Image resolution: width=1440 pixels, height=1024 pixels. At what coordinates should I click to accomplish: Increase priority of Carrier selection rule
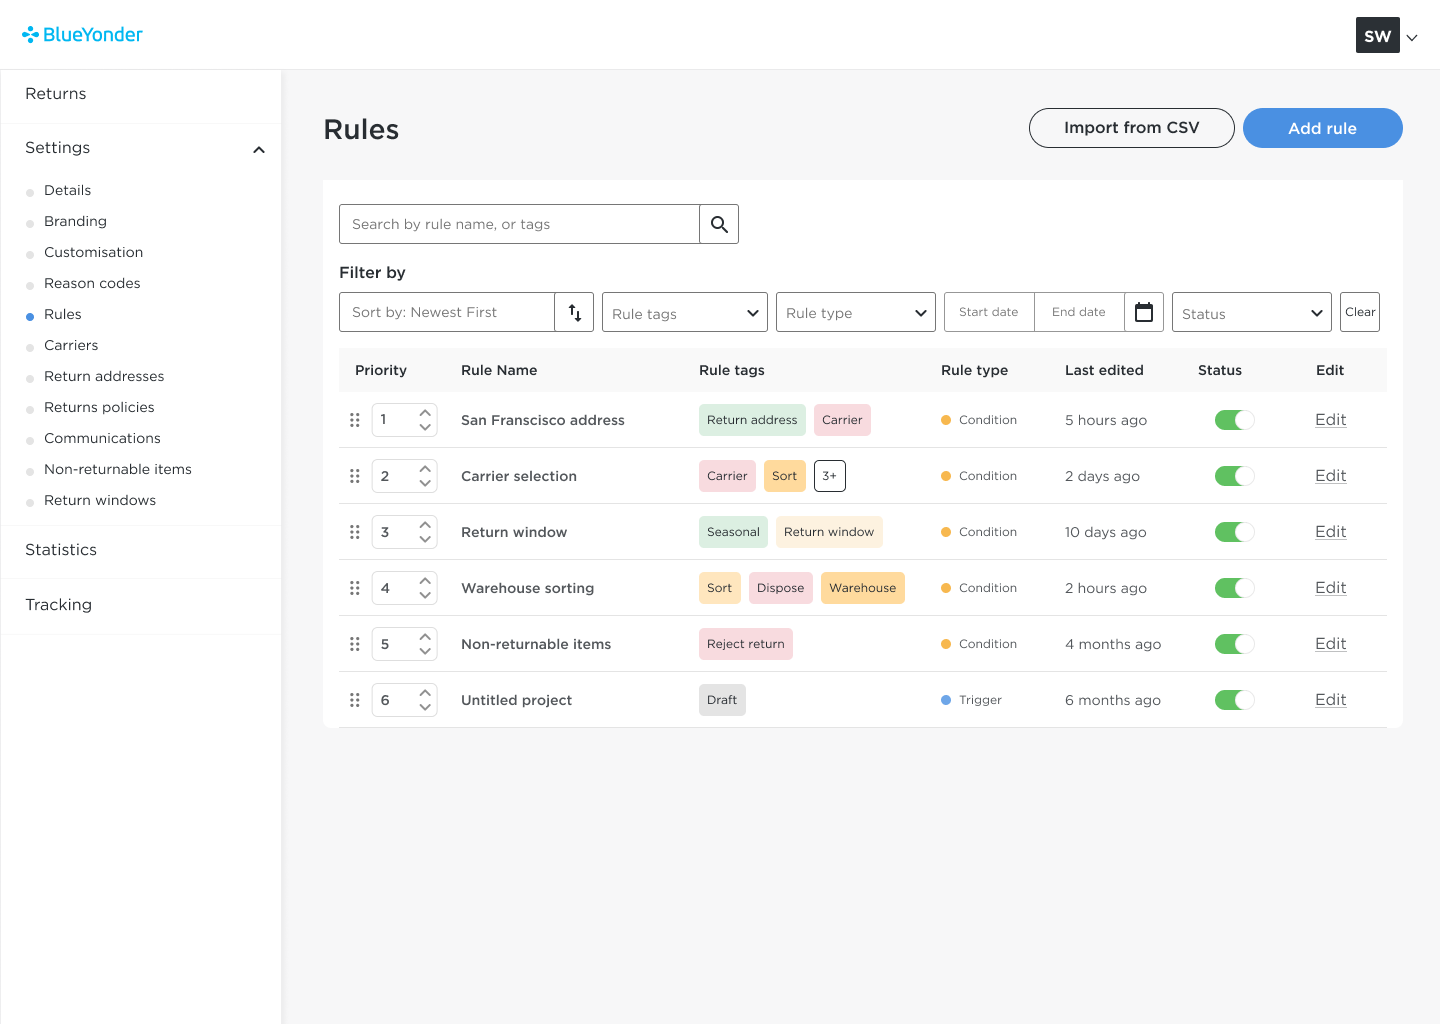point(425,468)
